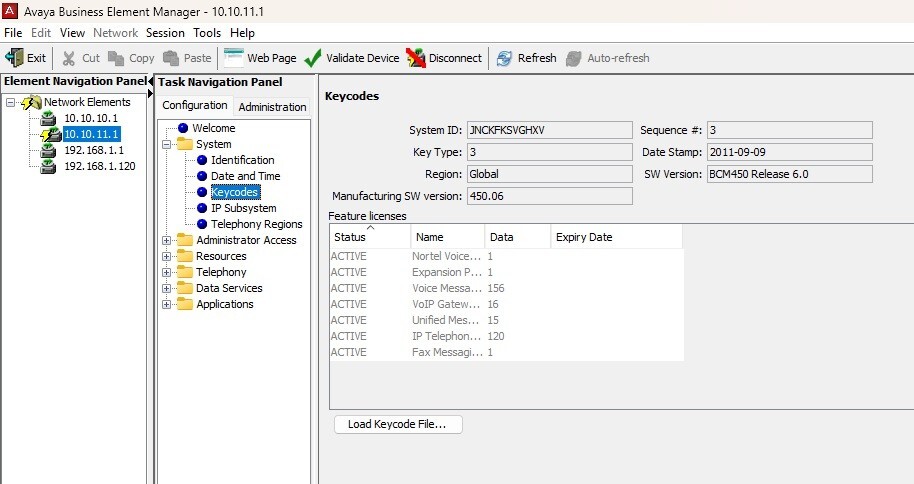
Task: Select the IP Telephon... license row
Action: [507, 336]
